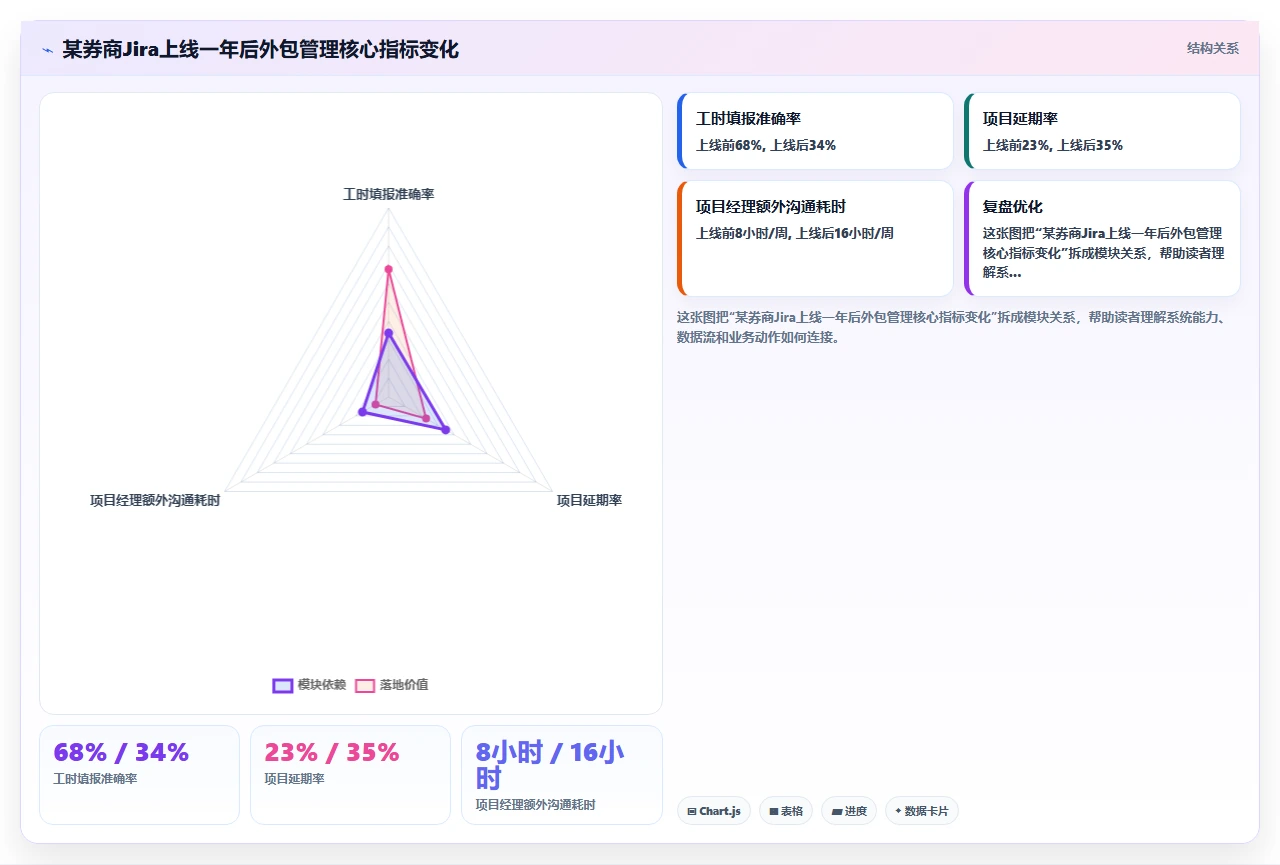
Task: Click the page title 某券商Jira上线一年后外包管理核心指标变化
Action: coord(260,49)
